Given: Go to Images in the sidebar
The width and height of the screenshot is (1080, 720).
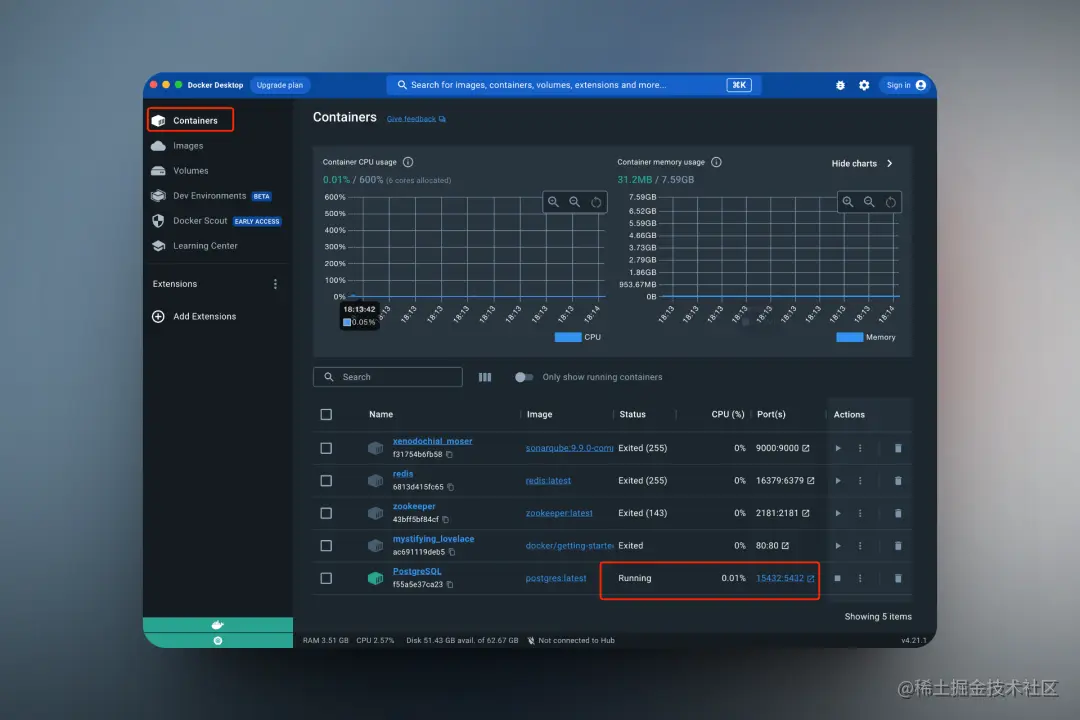Looking at the screenshot, I should click(188, 145).
